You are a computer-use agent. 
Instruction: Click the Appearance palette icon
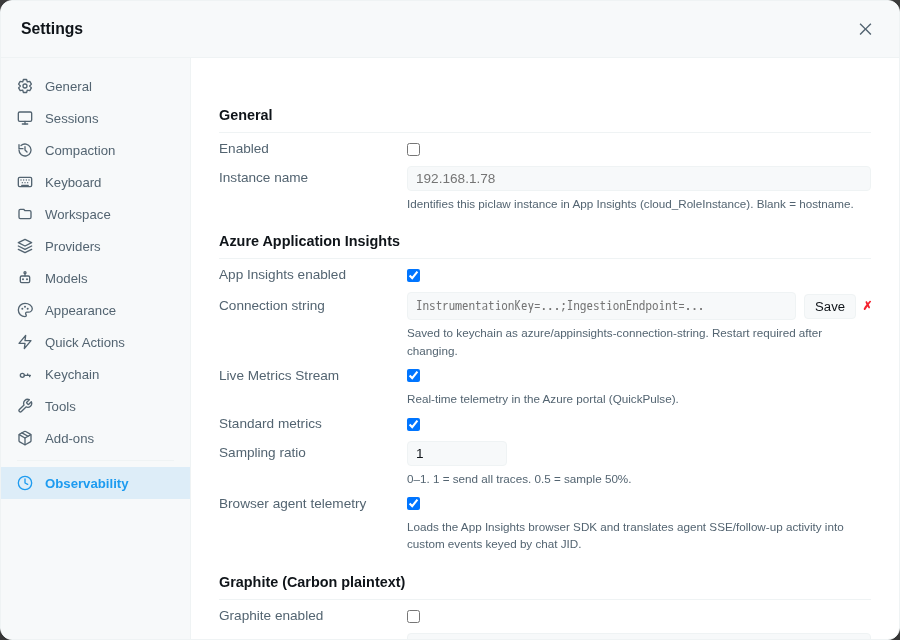pyautogui.click(x=25, y=311)
